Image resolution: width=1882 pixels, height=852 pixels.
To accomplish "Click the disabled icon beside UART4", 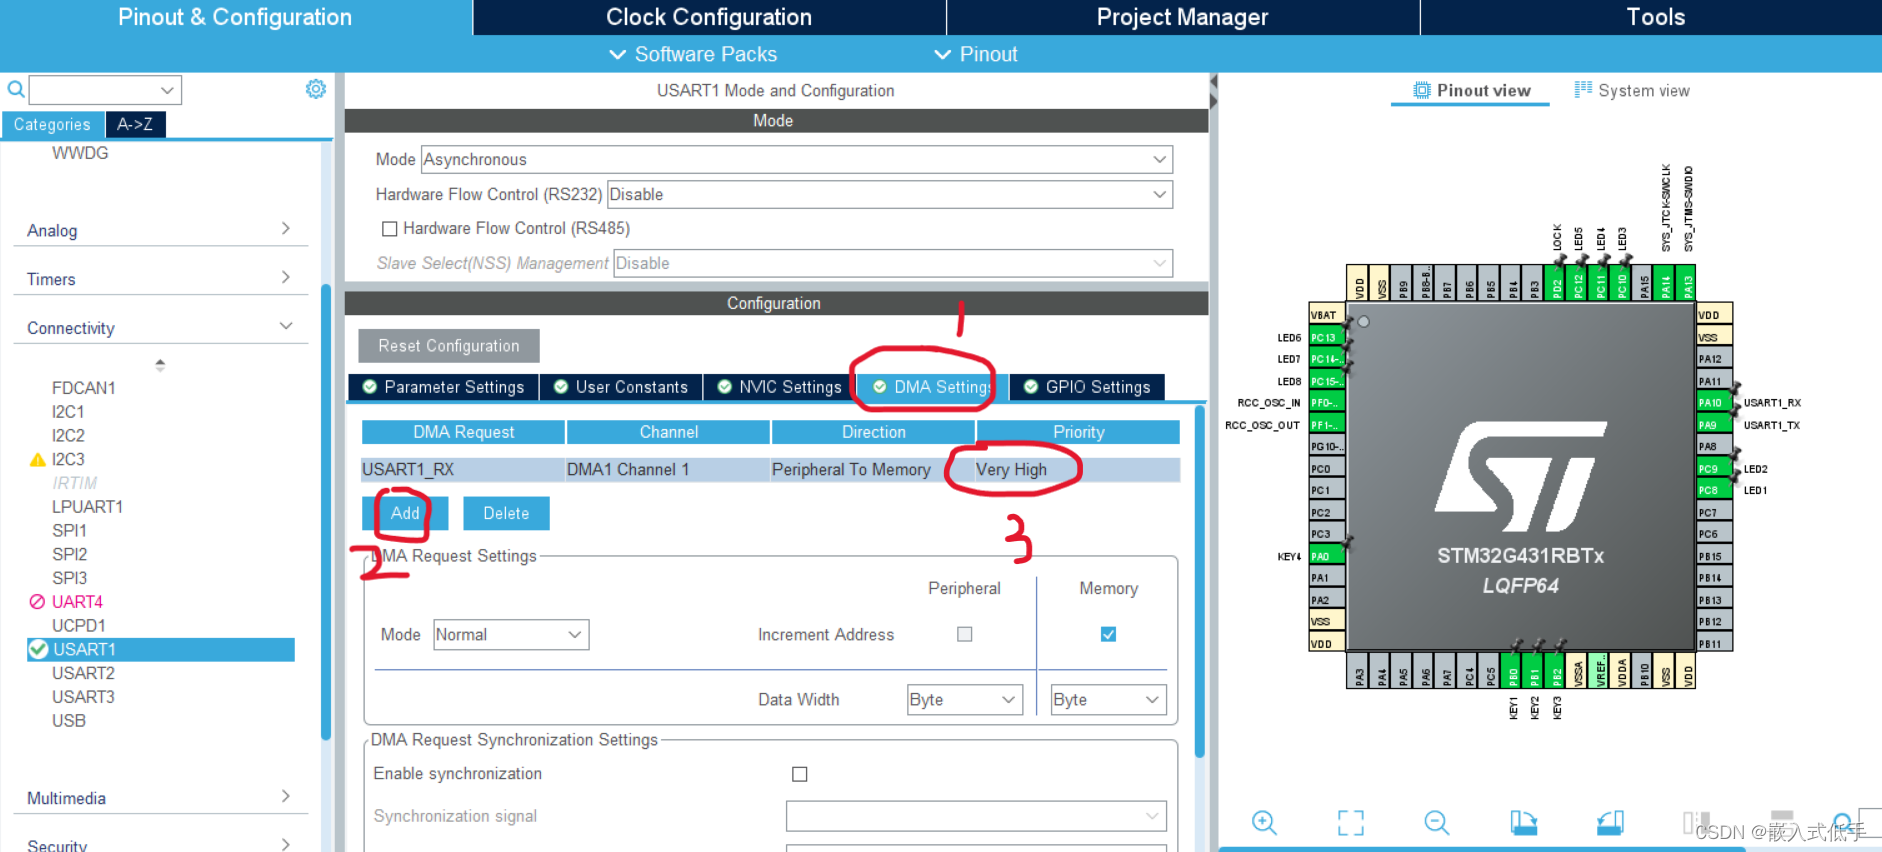I will 37,602.
